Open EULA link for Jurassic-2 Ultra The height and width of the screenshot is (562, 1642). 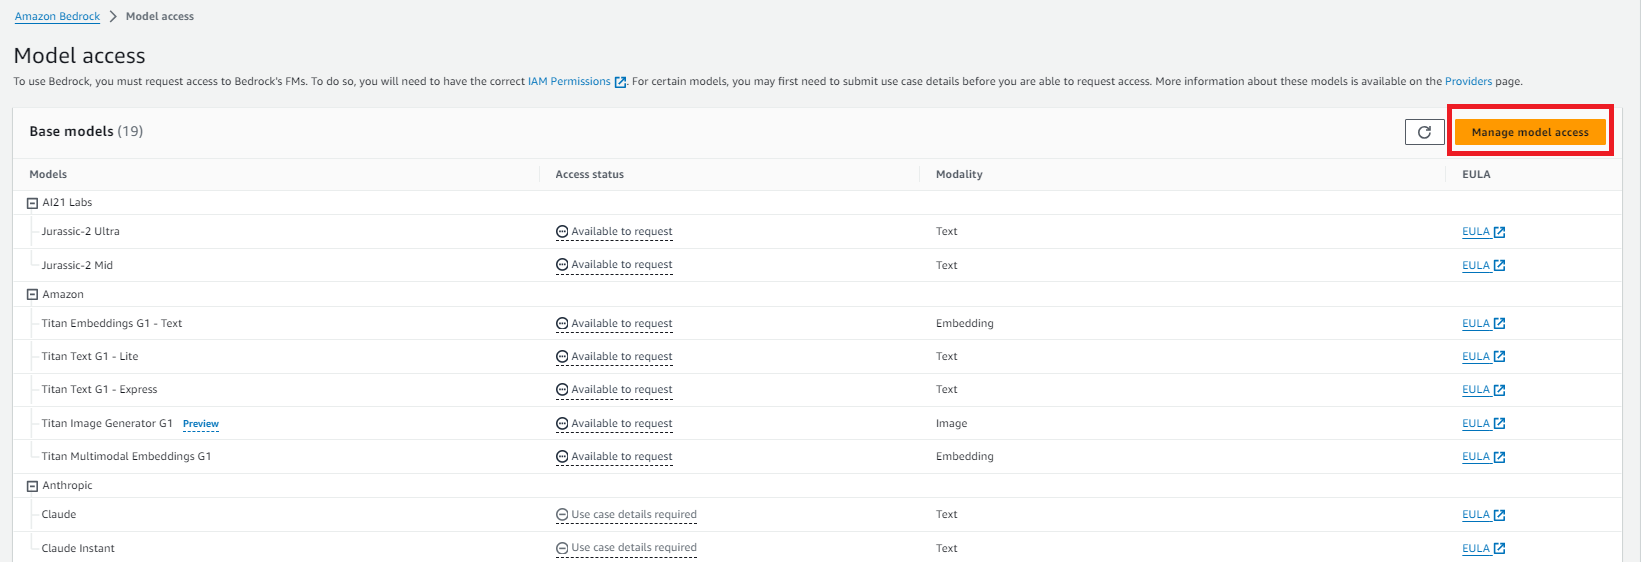[1483, 232]
